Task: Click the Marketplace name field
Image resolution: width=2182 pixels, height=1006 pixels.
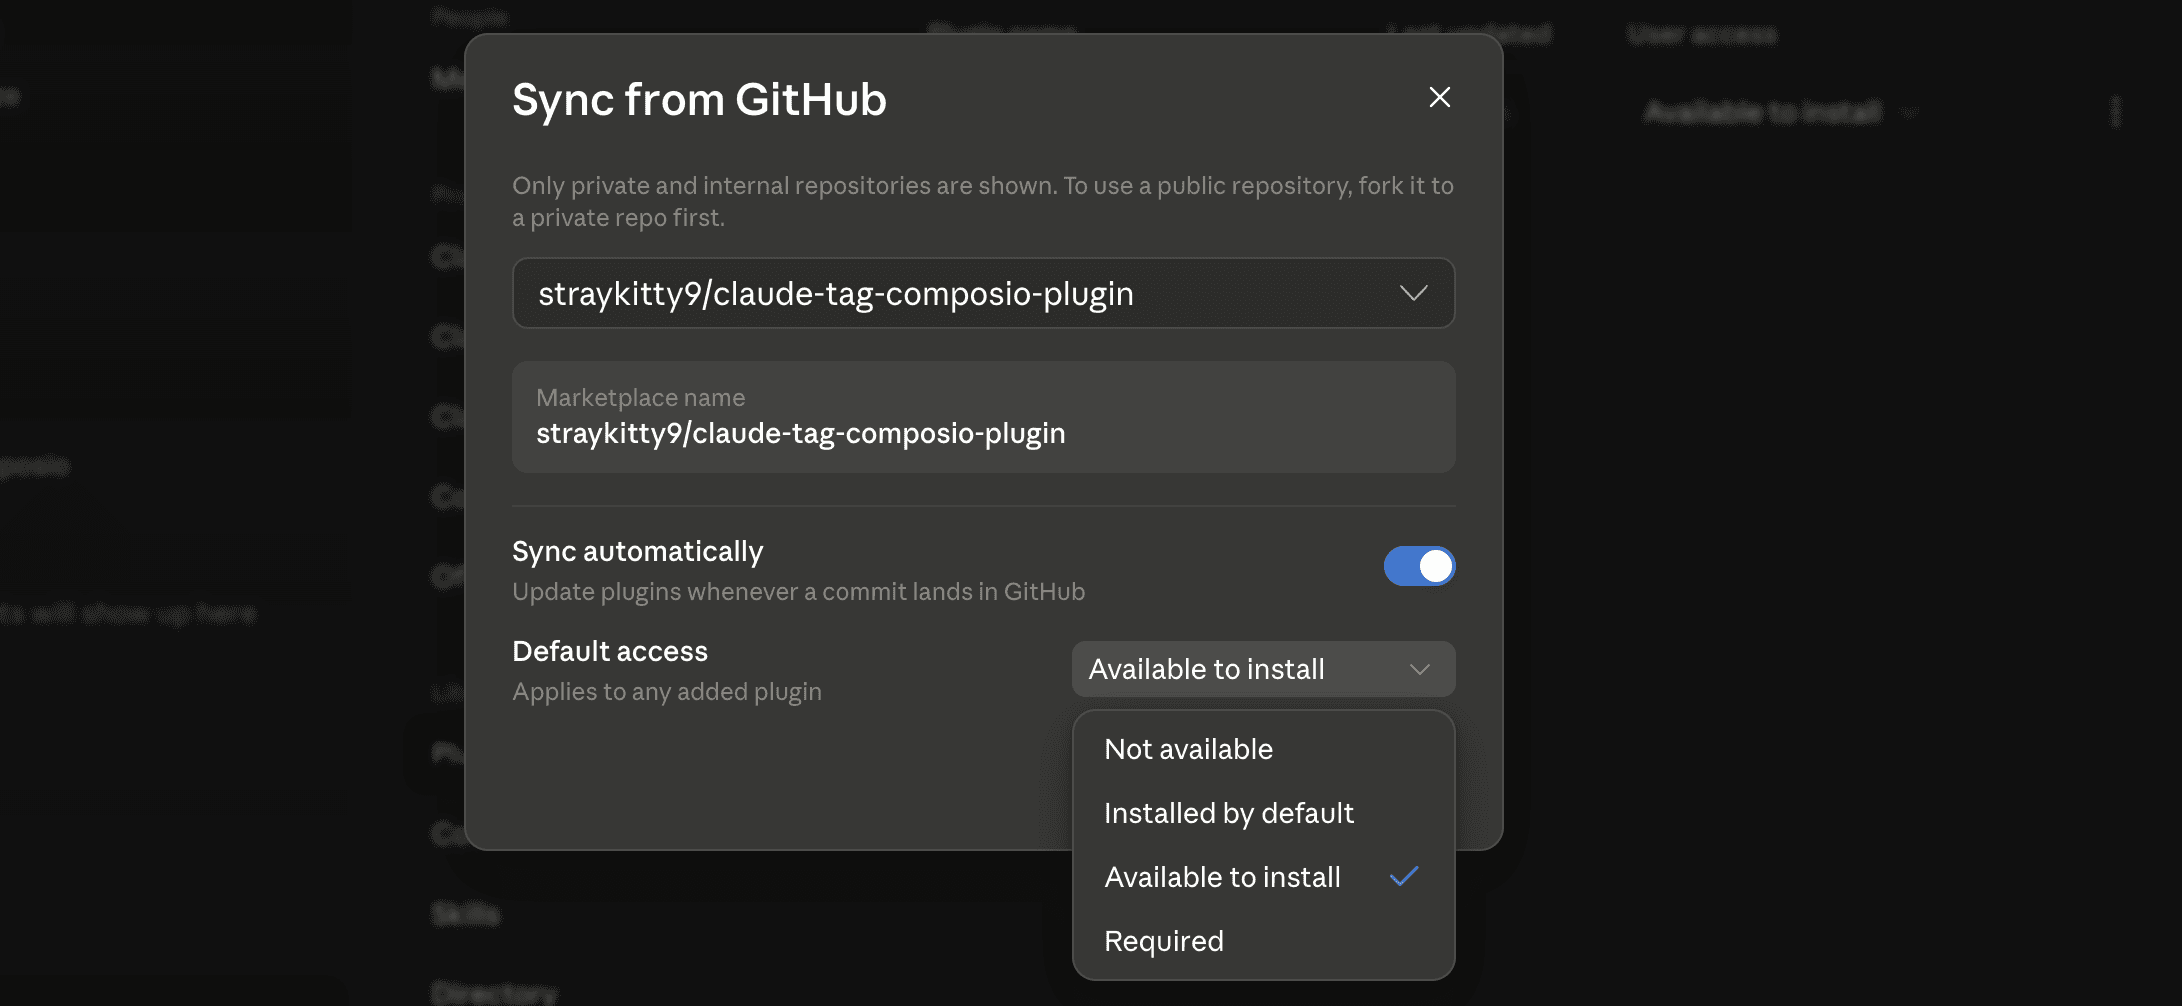Action: 983,417
